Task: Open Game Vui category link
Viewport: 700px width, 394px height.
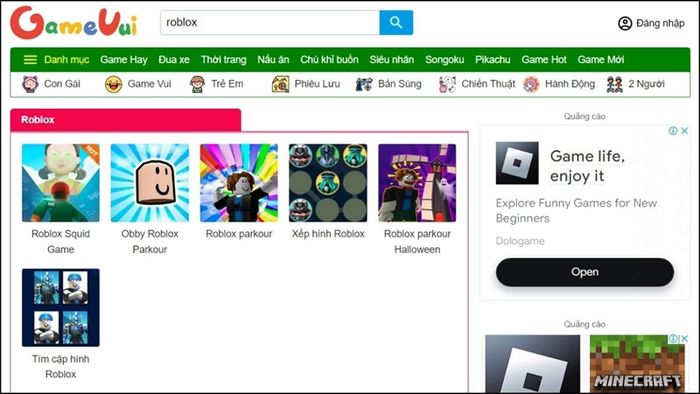Action: tap(149, 84)
